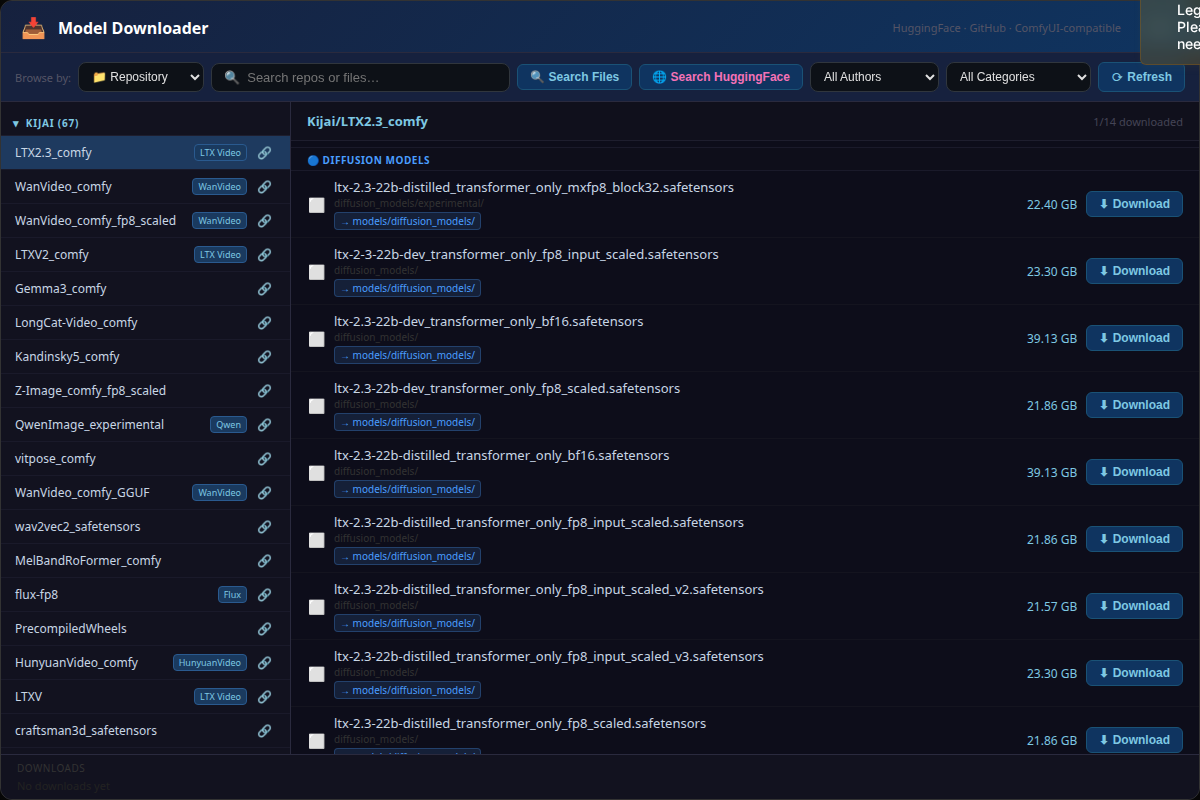1200x800 pixels.
Task: Click the Model Downloader inbox logo icon
Action: click(33, 29)
